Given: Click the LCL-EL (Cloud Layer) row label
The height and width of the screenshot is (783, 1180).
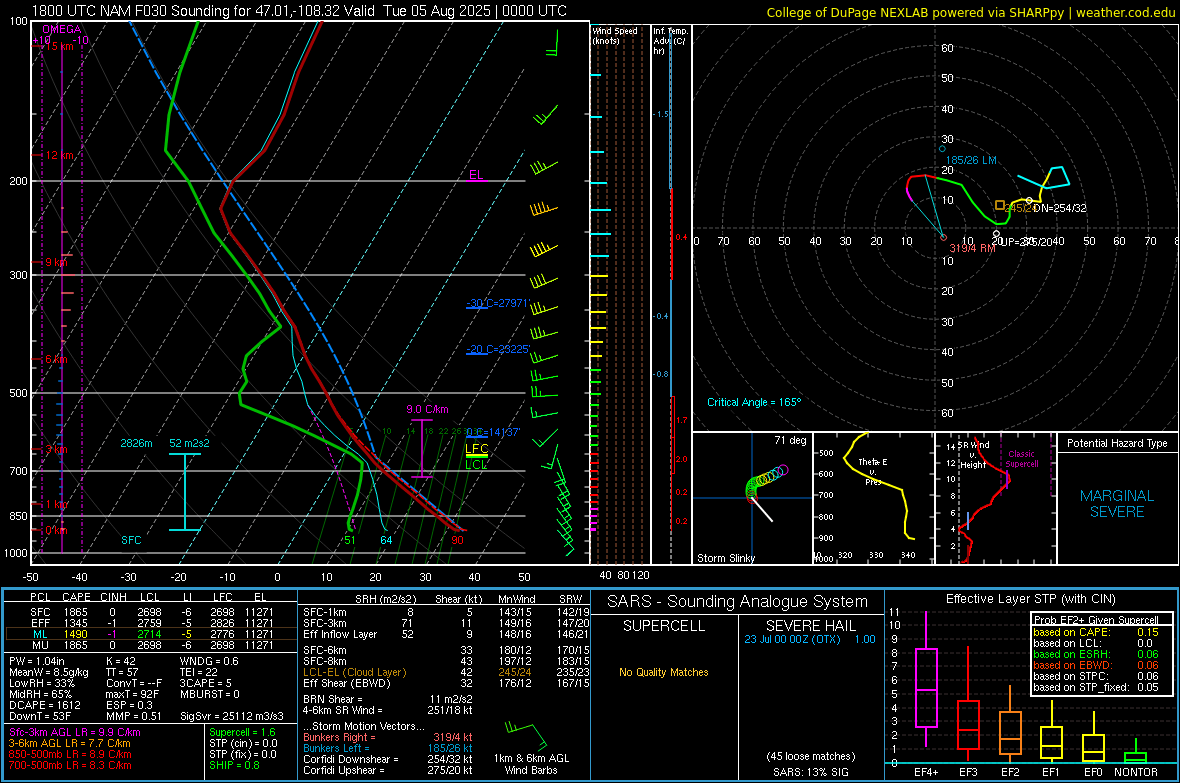Looking at the screenshot, I should [354, 672].
